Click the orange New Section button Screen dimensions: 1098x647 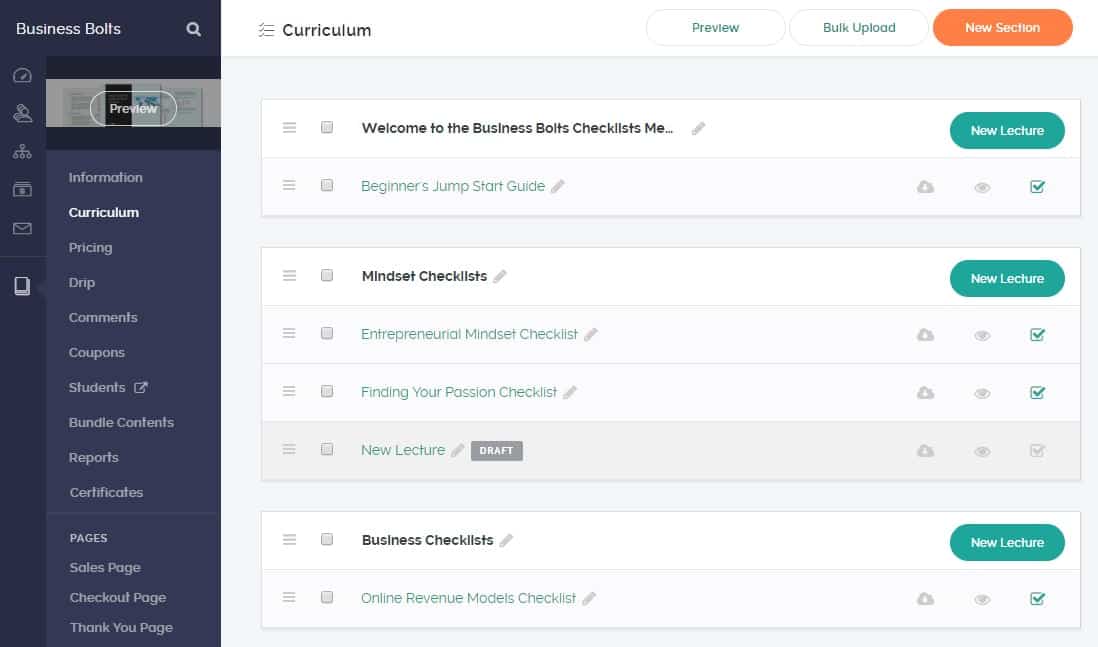click(1002, 28)
